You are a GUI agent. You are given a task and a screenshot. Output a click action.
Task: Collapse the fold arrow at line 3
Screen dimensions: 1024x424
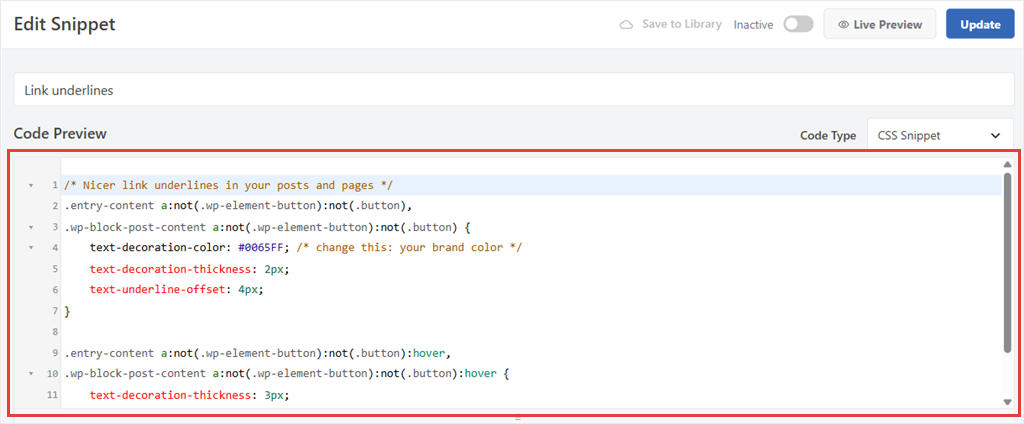pos(30,228)
